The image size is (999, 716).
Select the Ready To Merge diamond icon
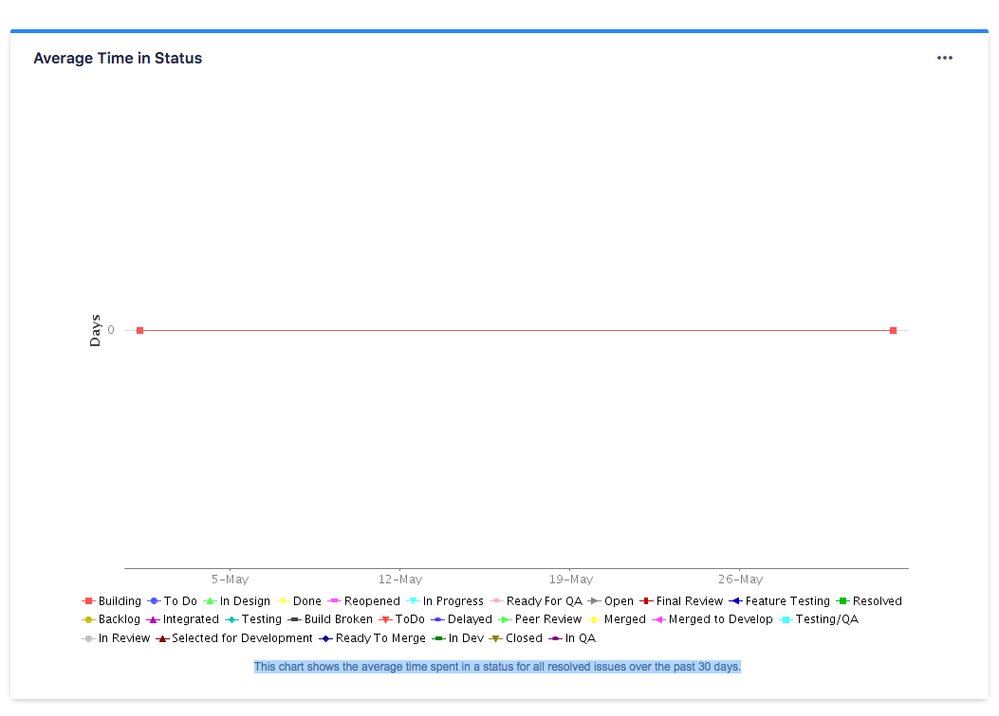[x=327, y=638]
